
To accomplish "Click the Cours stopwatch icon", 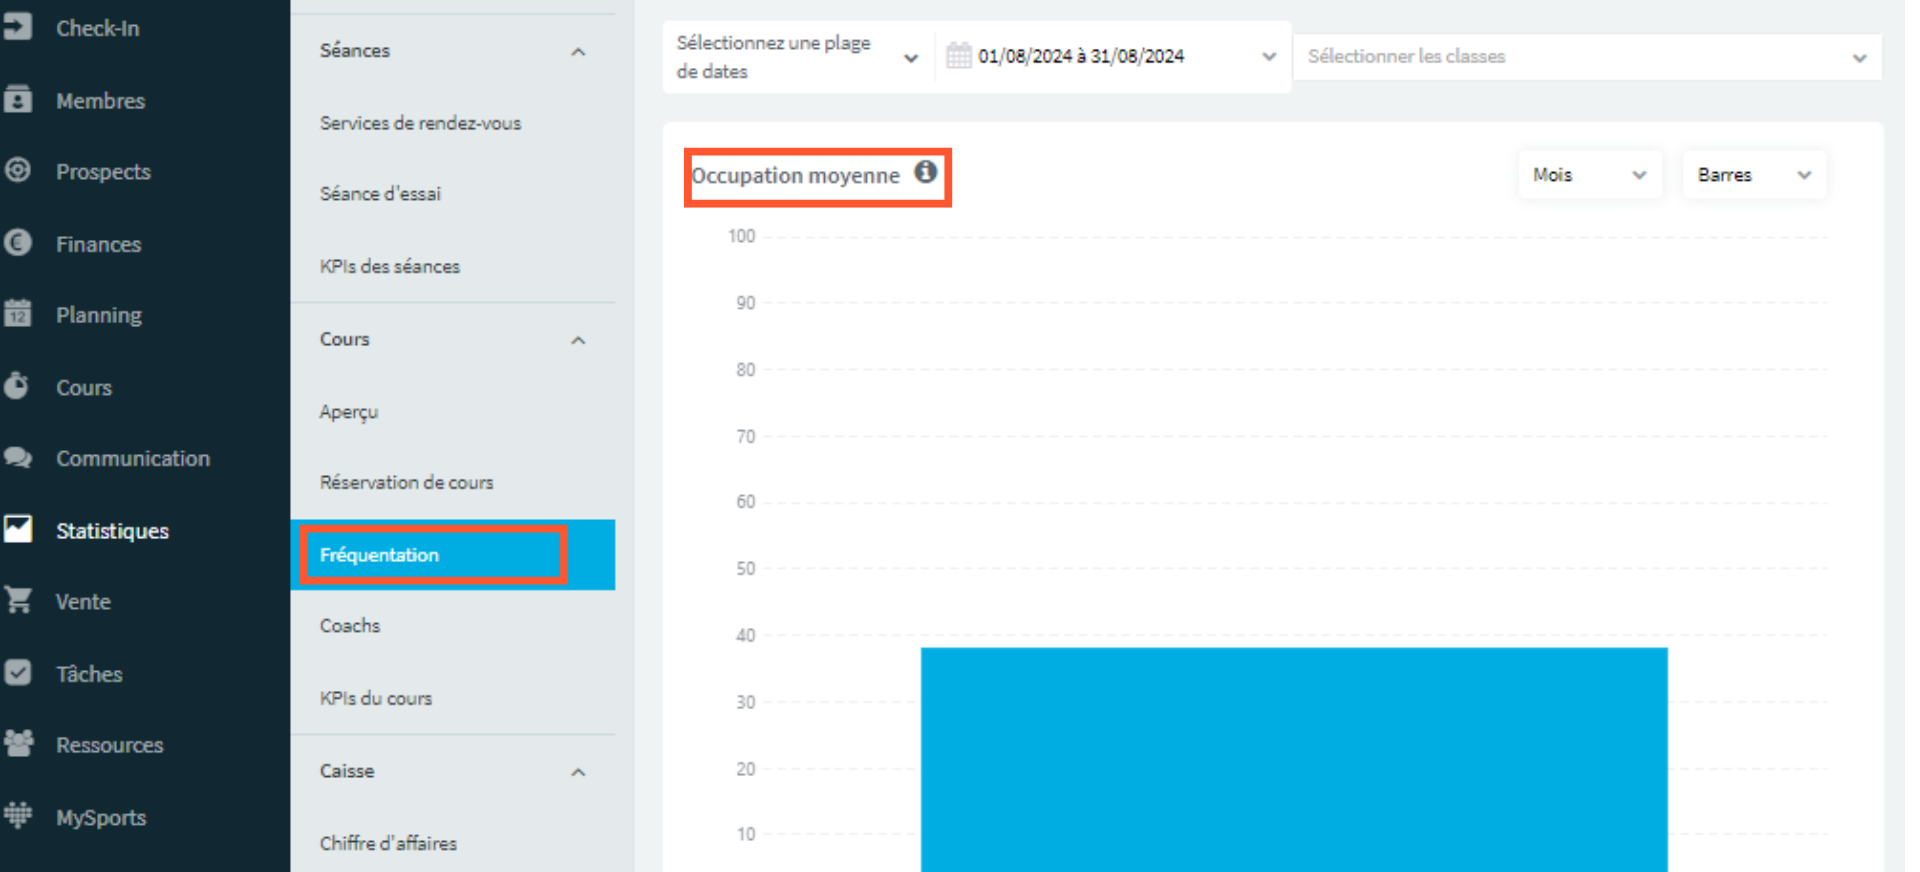I will tap(17, 386).
